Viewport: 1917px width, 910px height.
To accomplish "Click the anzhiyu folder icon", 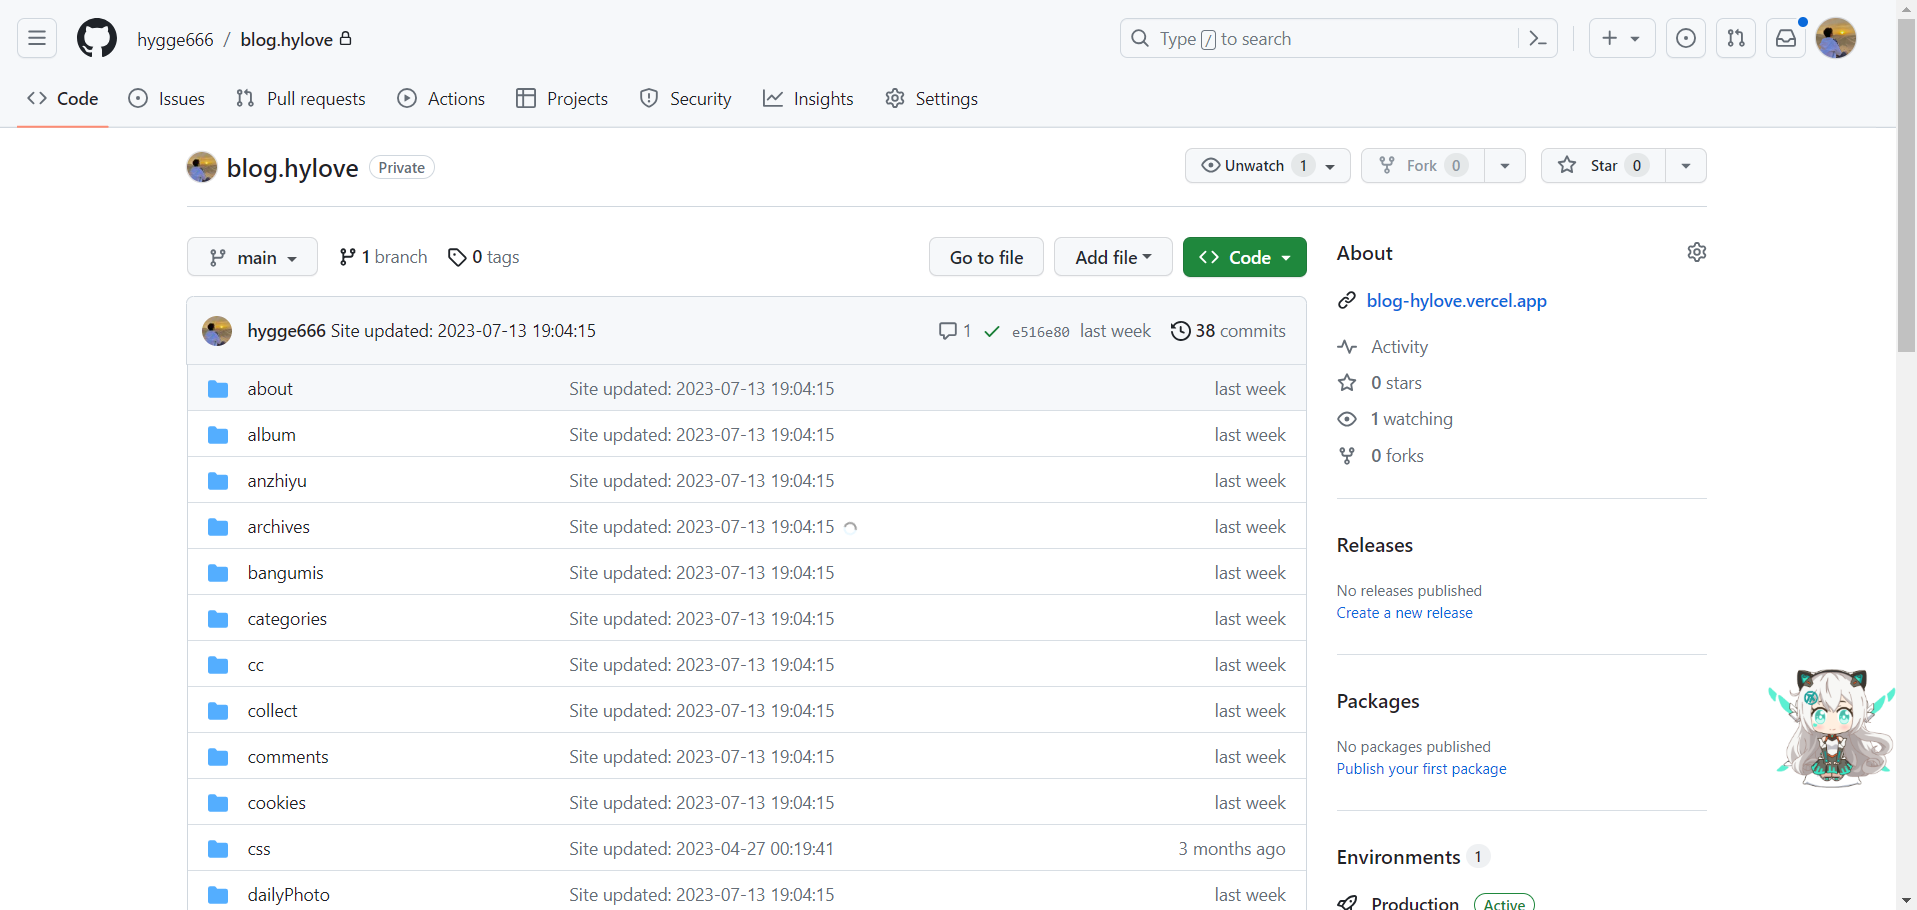I will [x=218, y=481].
